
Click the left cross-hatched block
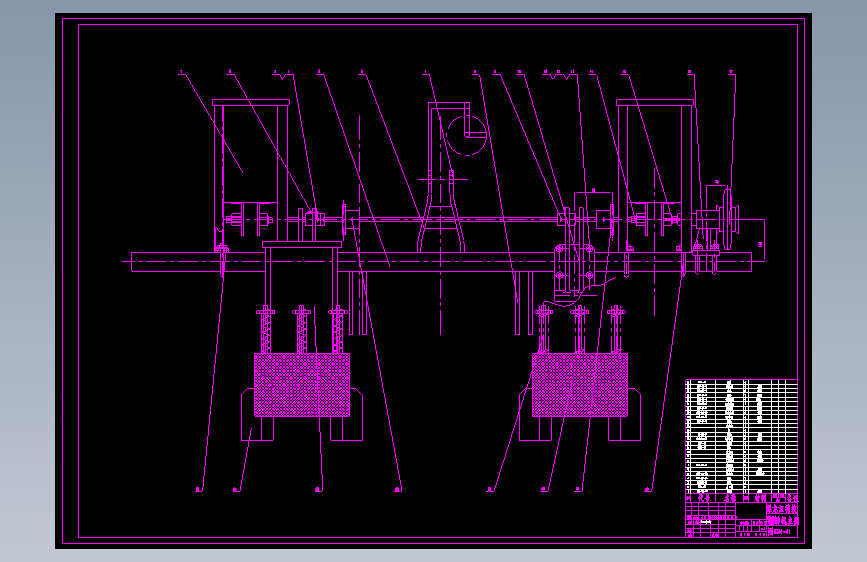pyautogui.click(x=302, y=385)
